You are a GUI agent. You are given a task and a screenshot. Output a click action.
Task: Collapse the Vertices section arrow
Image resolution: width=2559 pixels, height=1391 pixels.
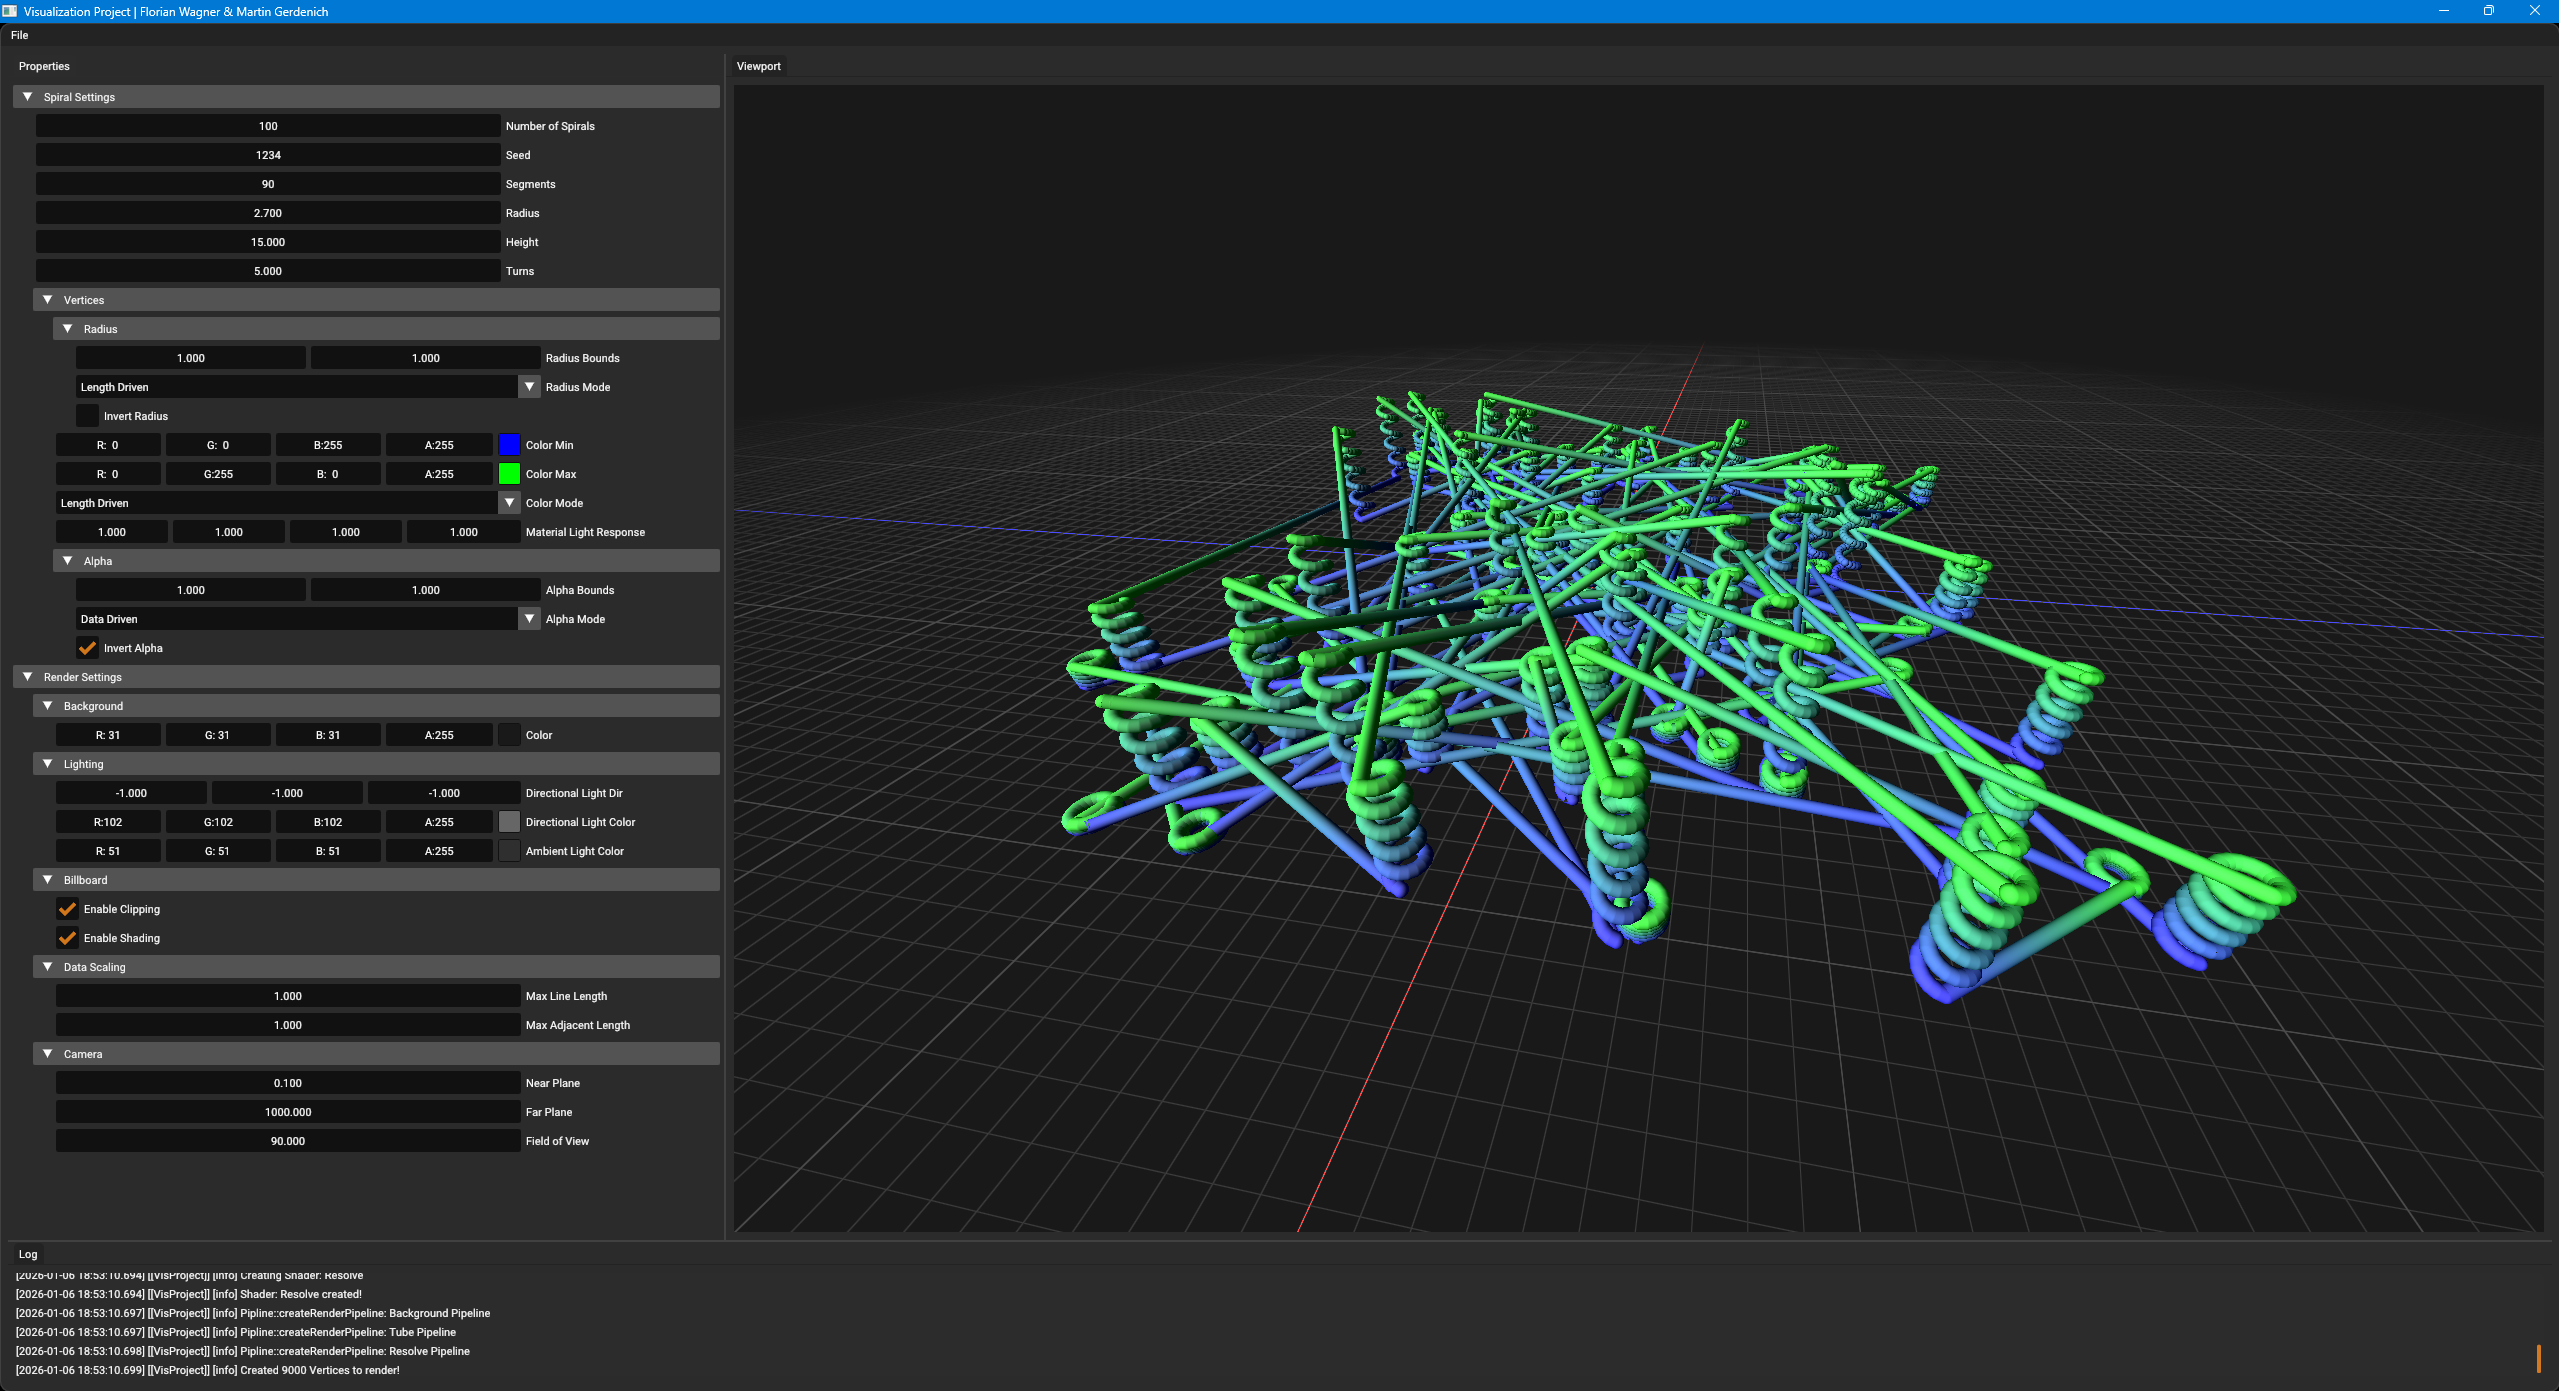pos(48,300)
